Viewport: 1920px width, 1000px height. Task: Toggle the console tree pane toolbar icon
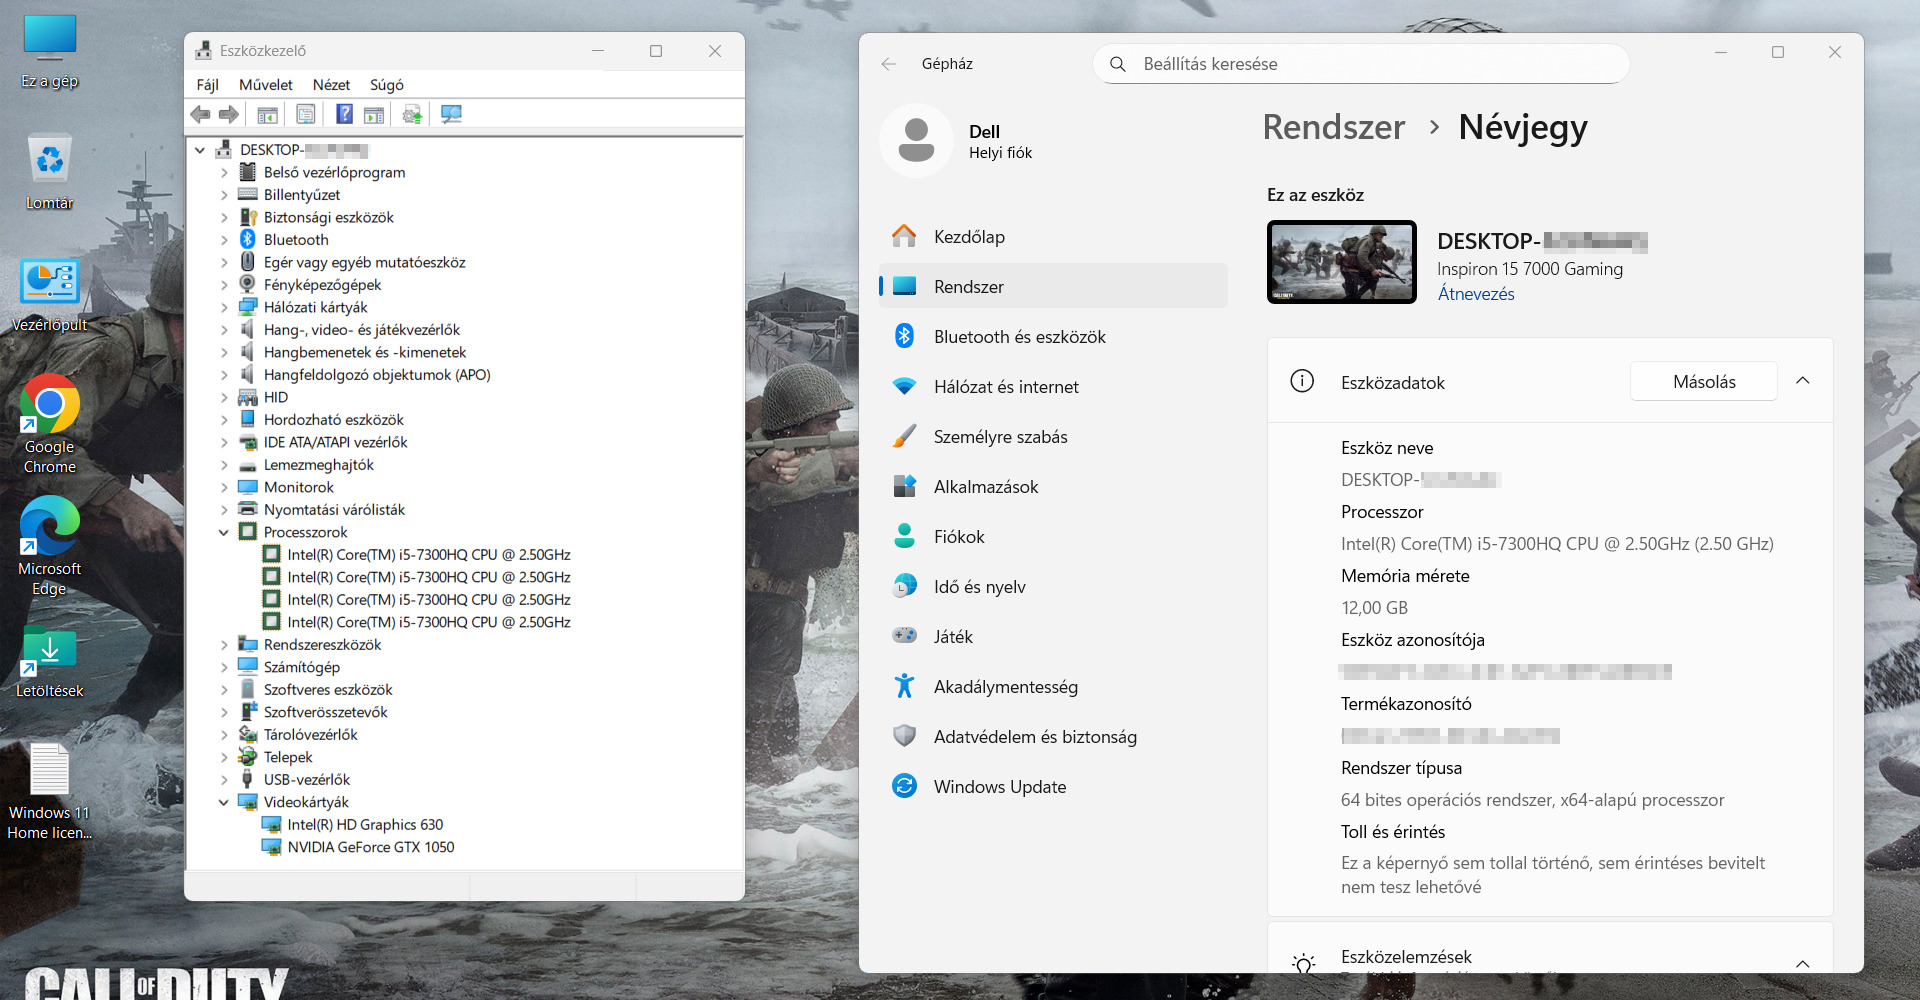tap(267, 114)
